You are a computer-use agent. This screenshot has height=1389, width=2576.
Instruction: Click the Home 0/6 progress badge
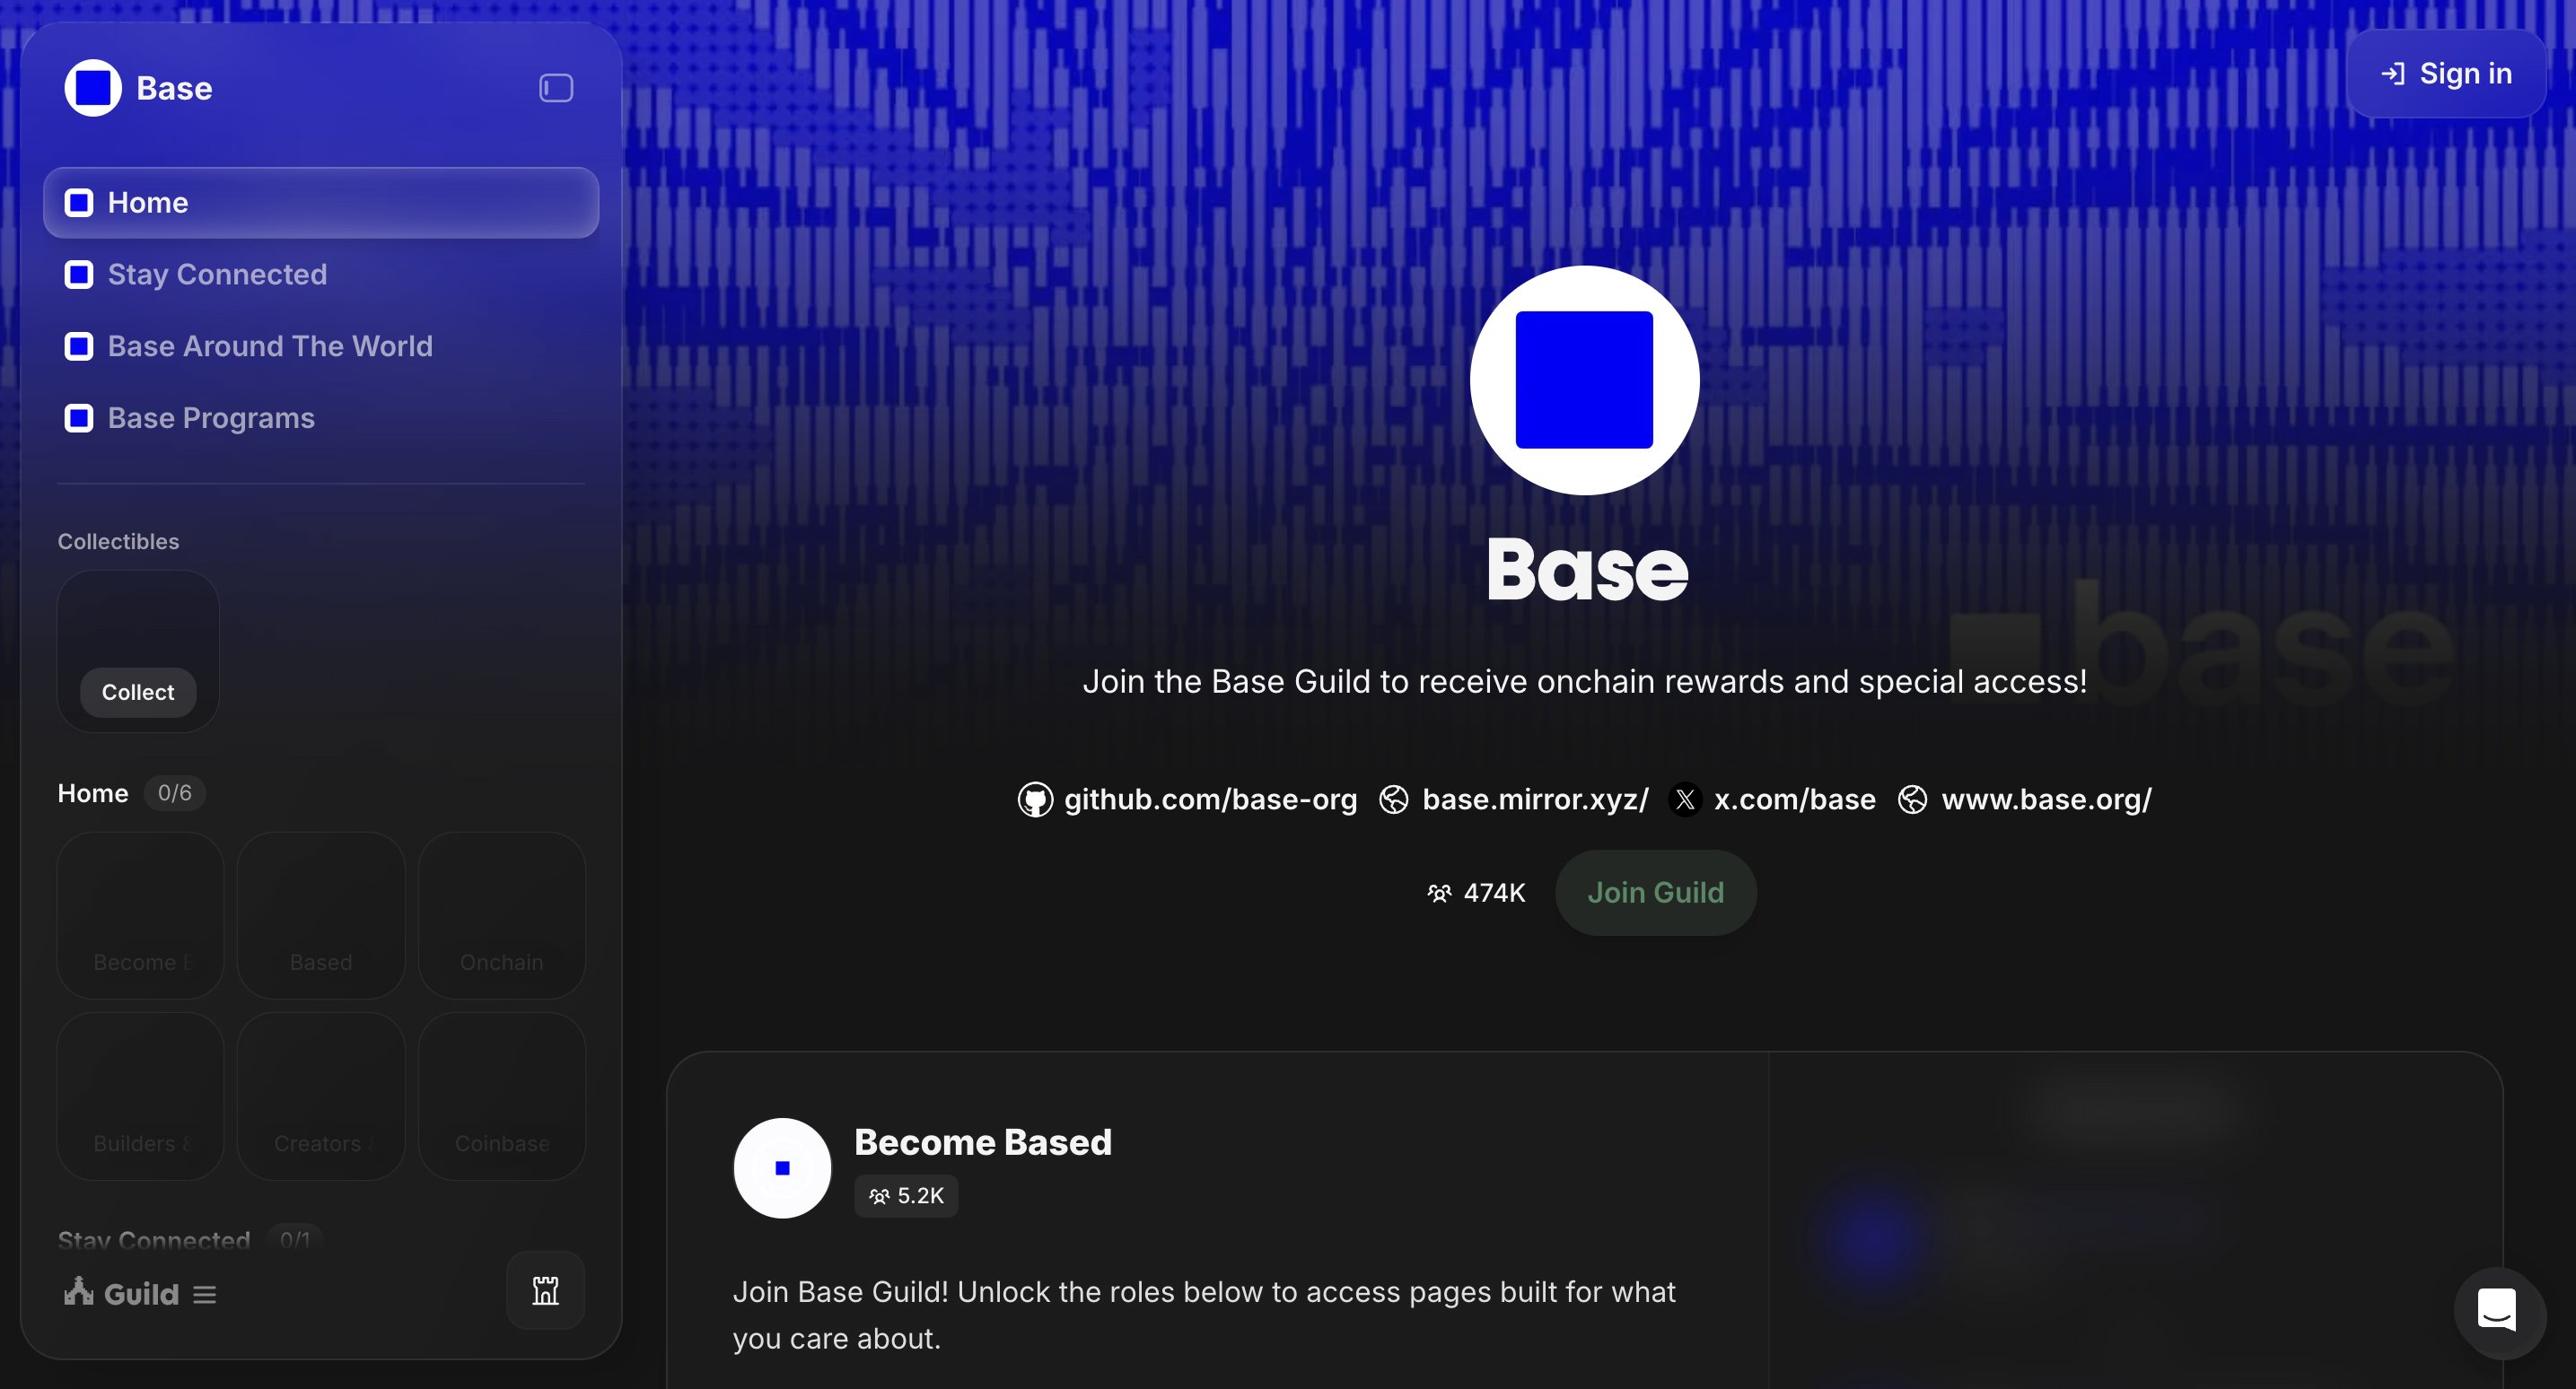tap(176, 793)
